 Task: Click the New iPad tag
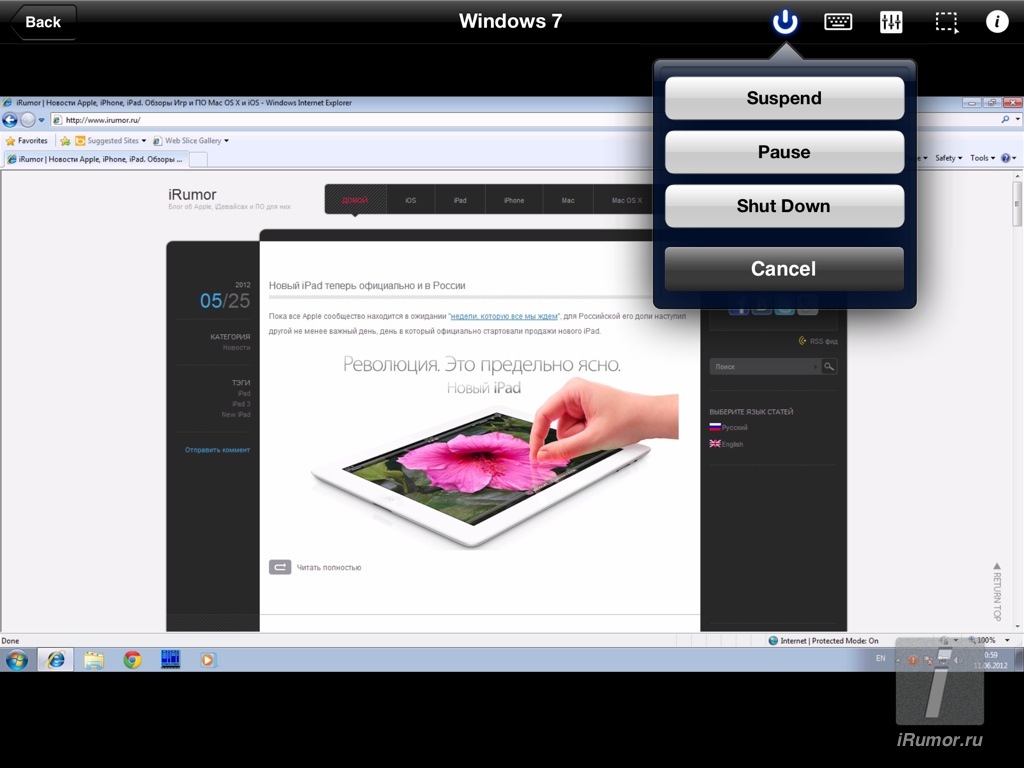[236, 415]
